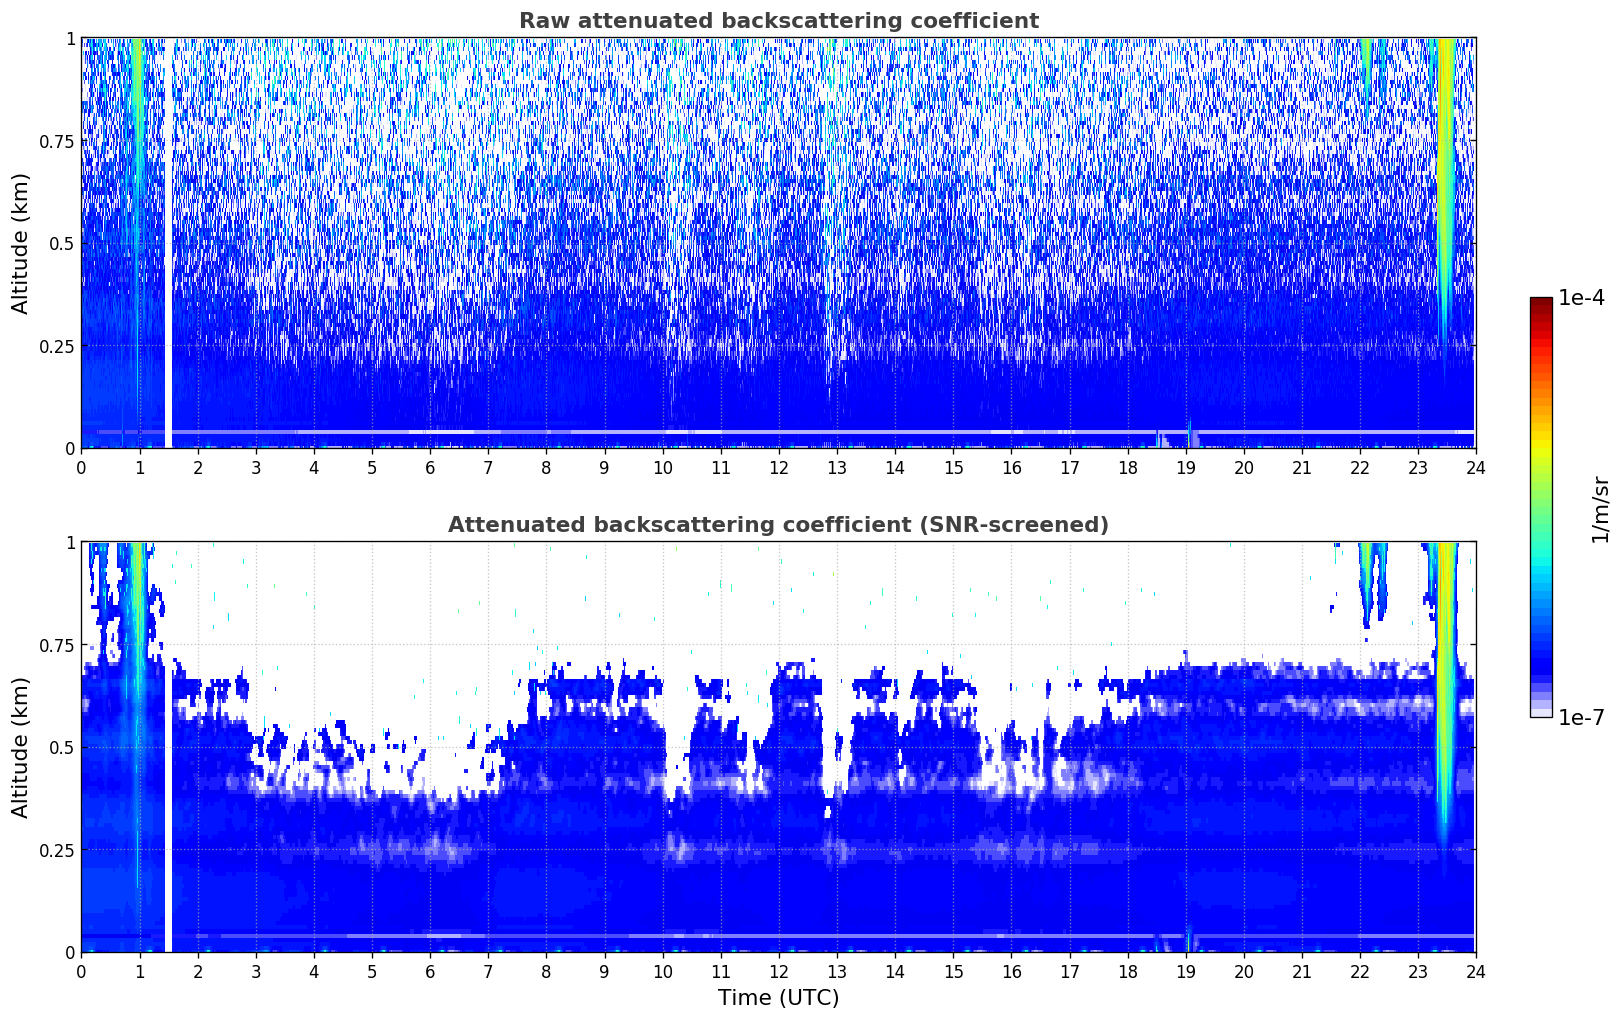Screen dimensions: 1621x1020
Task: Click the 0.75 altitude tick on SNR-screened plot
Action: [57, 645]
